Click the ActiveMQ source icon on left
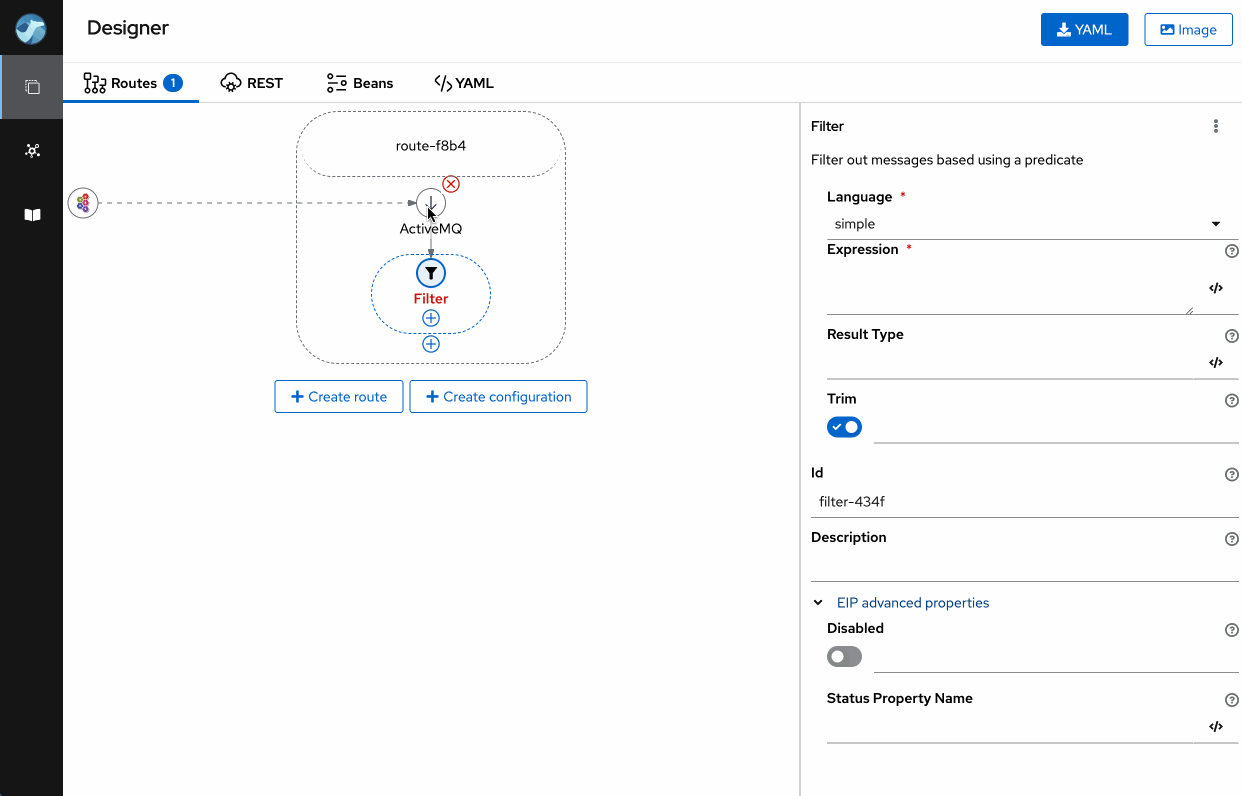This screenshot has width=1242, height=796. coord(83,203)
